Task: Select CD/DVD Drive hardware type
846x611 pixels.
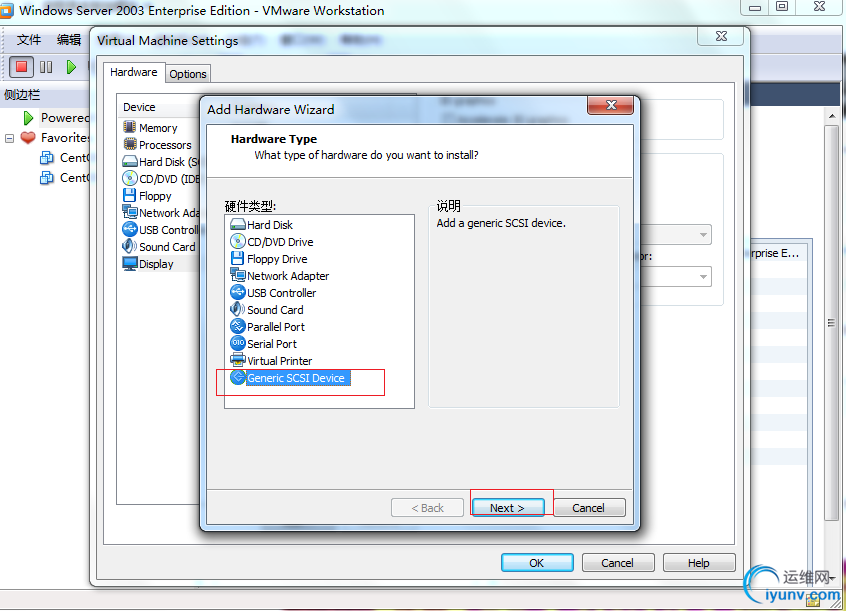Action: coord(272,242)
